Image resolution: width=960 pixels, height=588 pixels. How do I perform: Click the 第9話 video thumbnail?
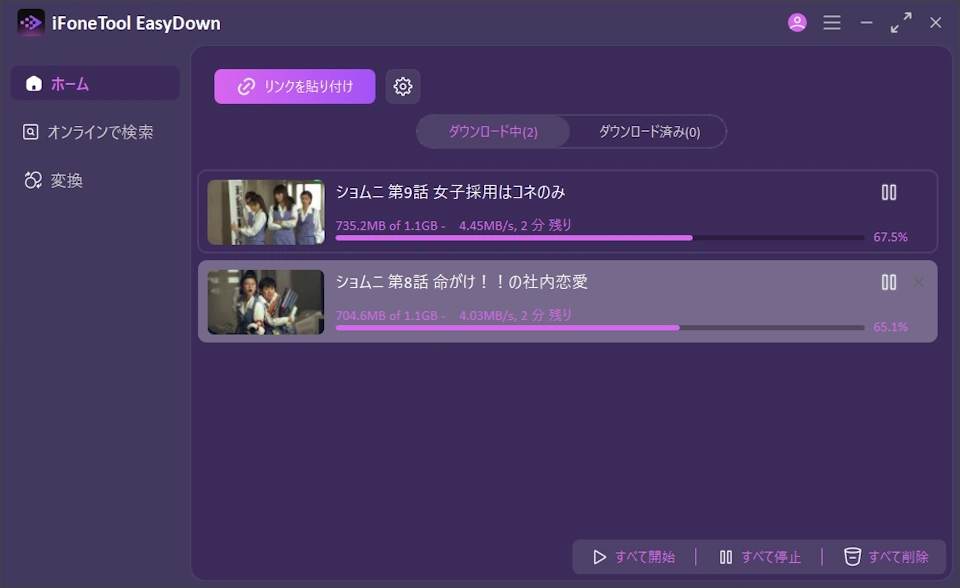coord(266,212)
